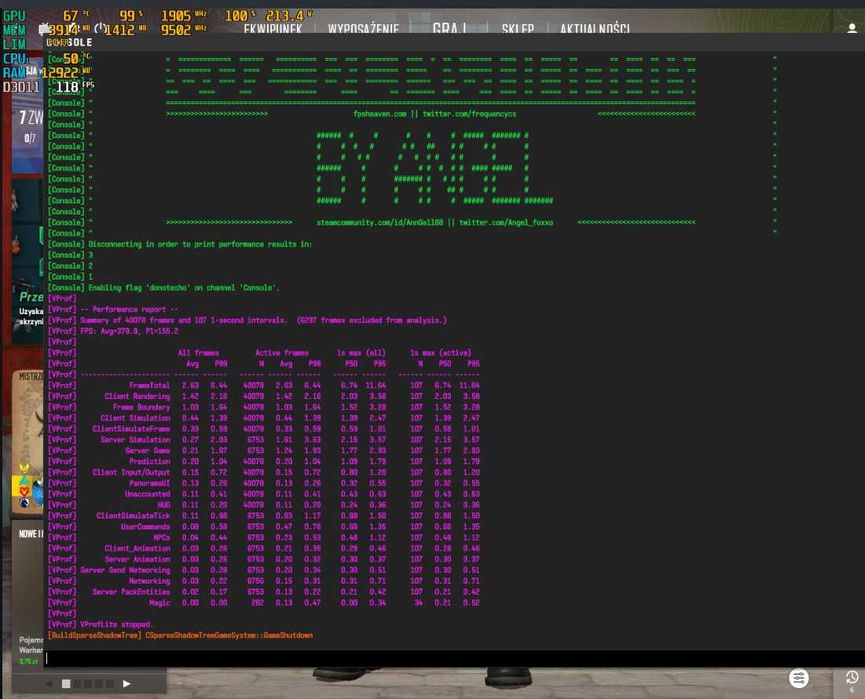Click the Client Input/Output row label
This screenshot has height=699, width=865.
pyautogui.click(x=131, y=472)
